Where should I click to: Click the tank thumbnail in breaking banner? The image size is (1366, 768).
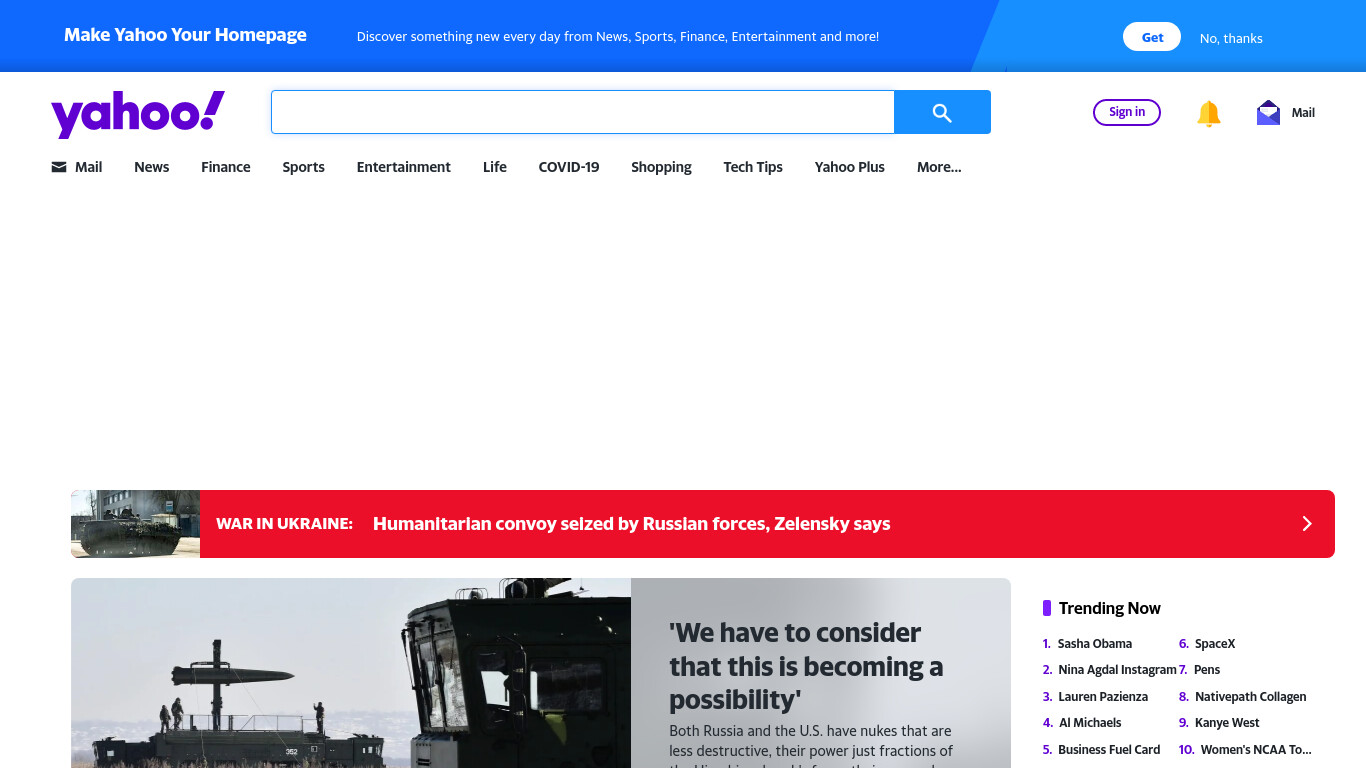pyautogui.click(x=135, y=524)
